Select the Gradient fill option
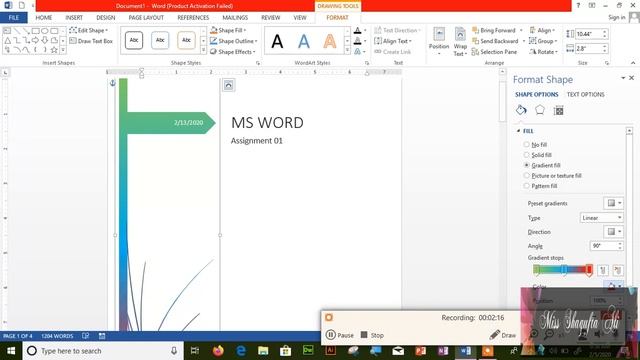Viewport: 640px width, 360px height. tap(542, 165)
